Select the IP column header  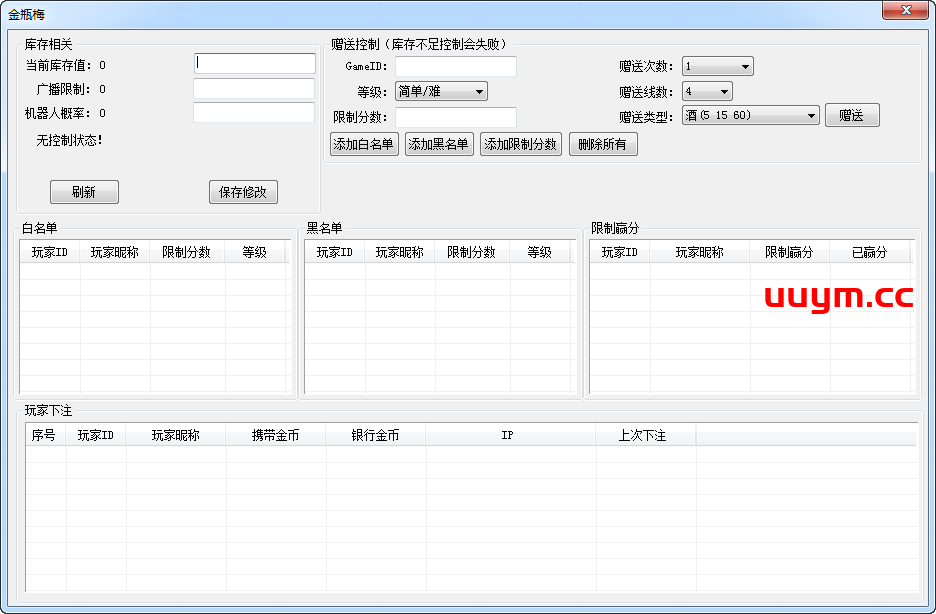pyautogui.click(x=507, y=435)
